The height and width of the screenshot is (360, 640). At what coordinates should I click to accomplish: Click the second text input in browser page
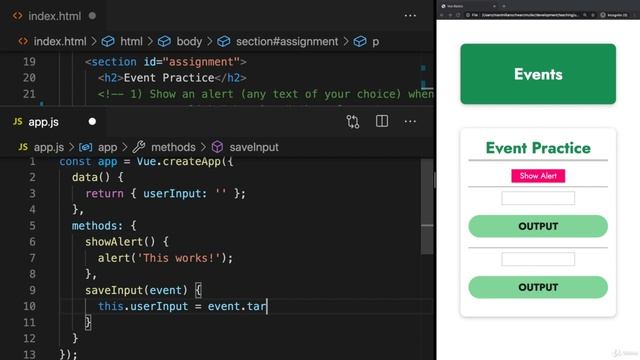click(538, 259)
